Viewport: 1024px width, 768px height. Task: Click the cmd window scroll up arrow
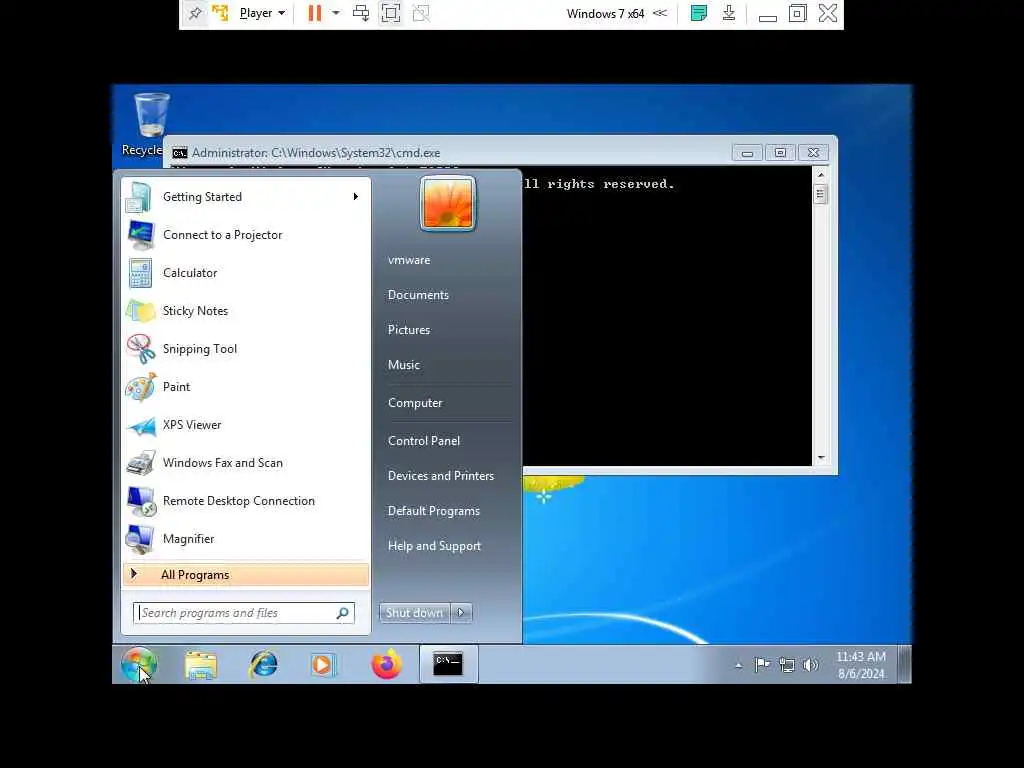(821, 175)
